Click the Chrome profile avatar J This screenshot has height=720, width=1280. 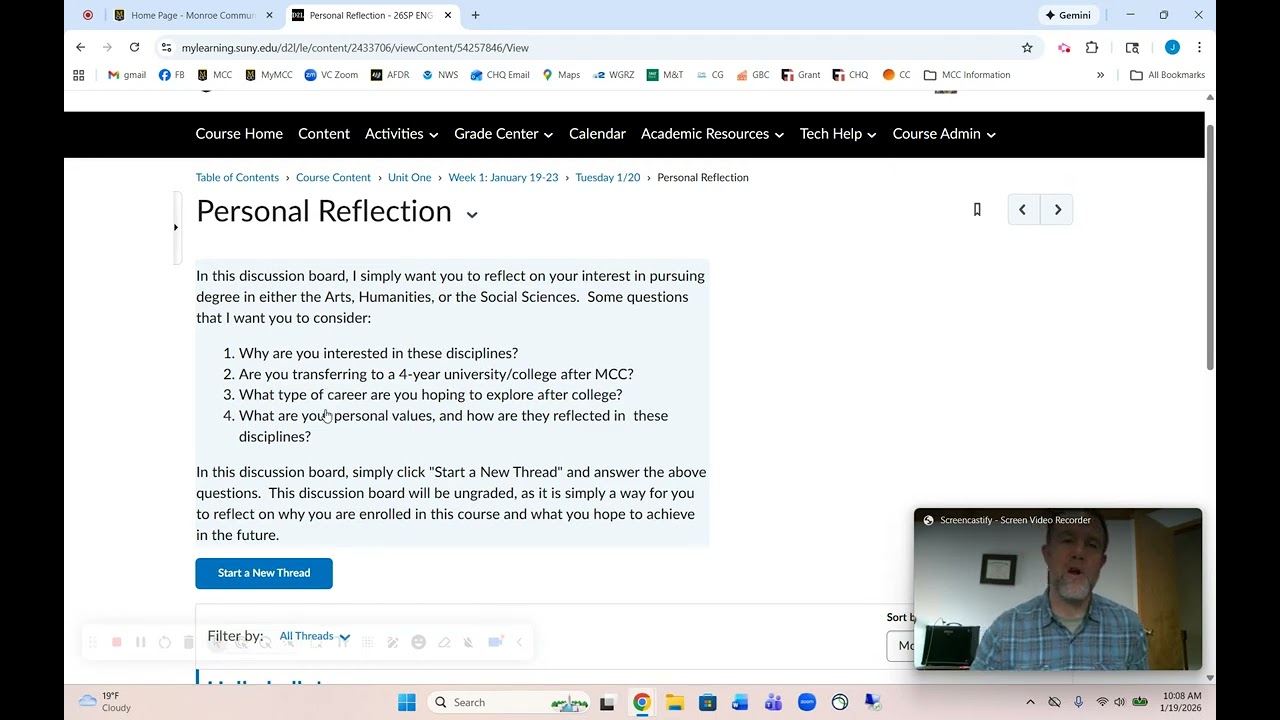click(1172, 47)
